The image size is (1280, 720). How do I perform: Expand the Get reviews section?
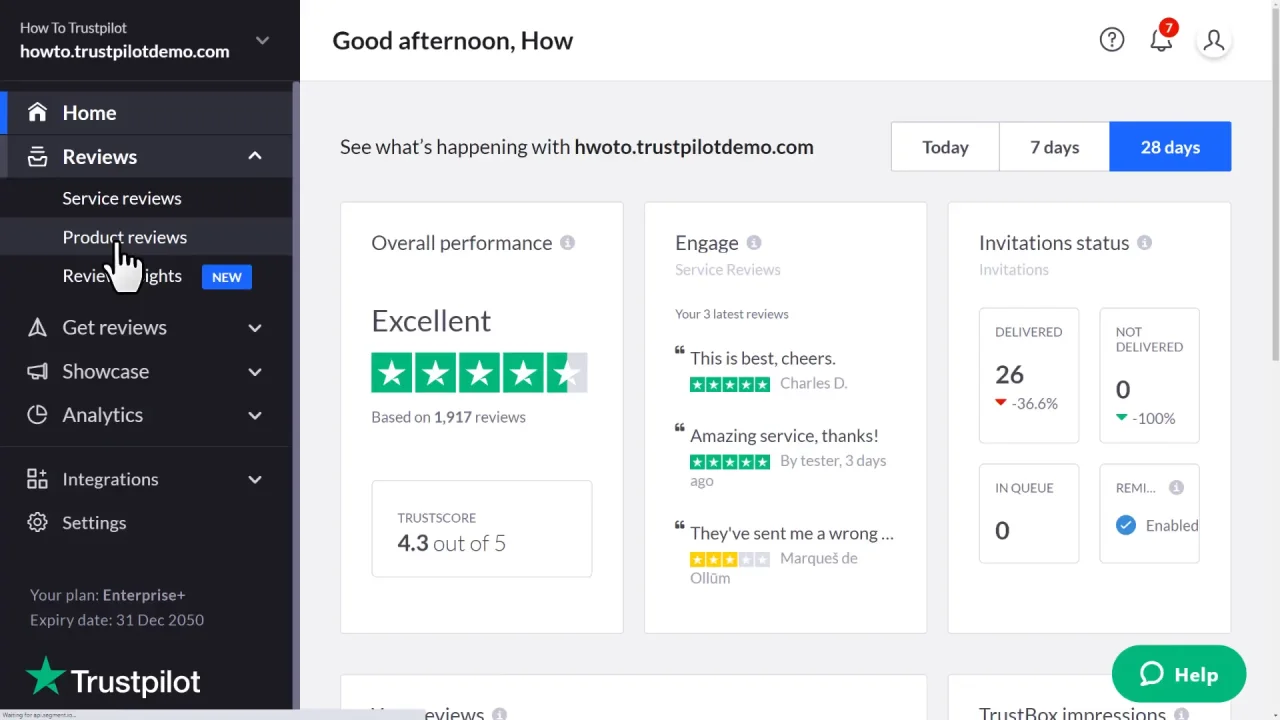tap(255, 328)
